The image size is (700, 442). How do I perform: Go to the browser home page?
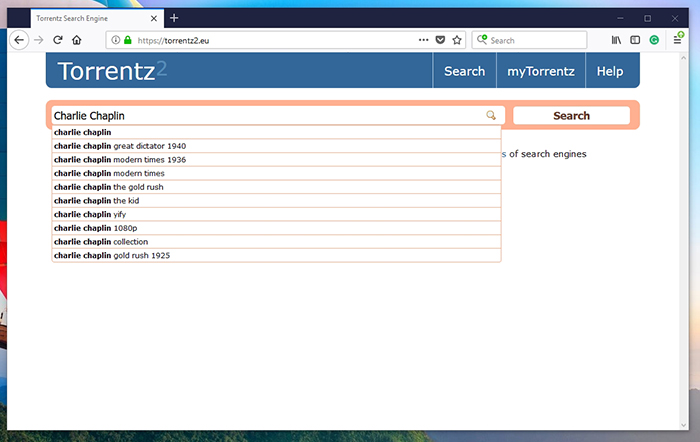[77, 40]
